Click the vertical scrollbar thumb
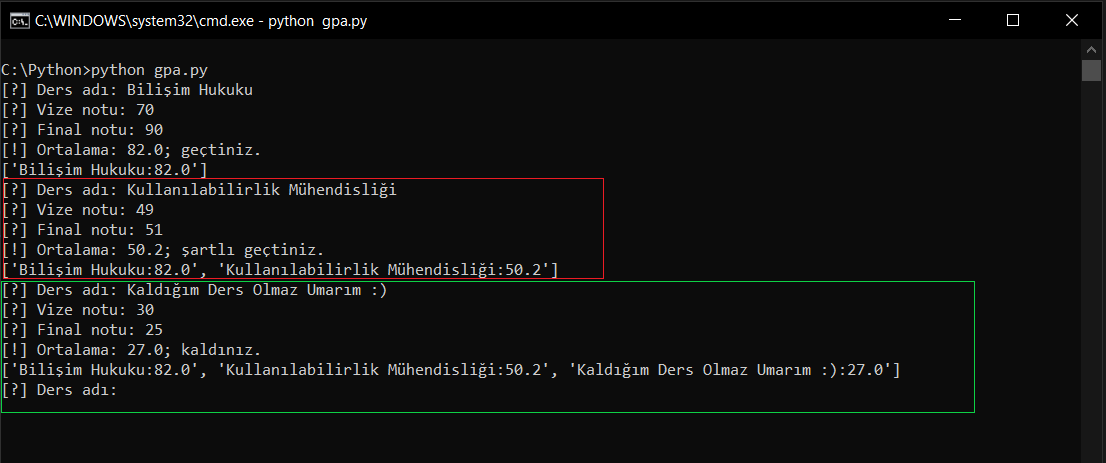This screenshot has width=1106, height=463. 1091,70
